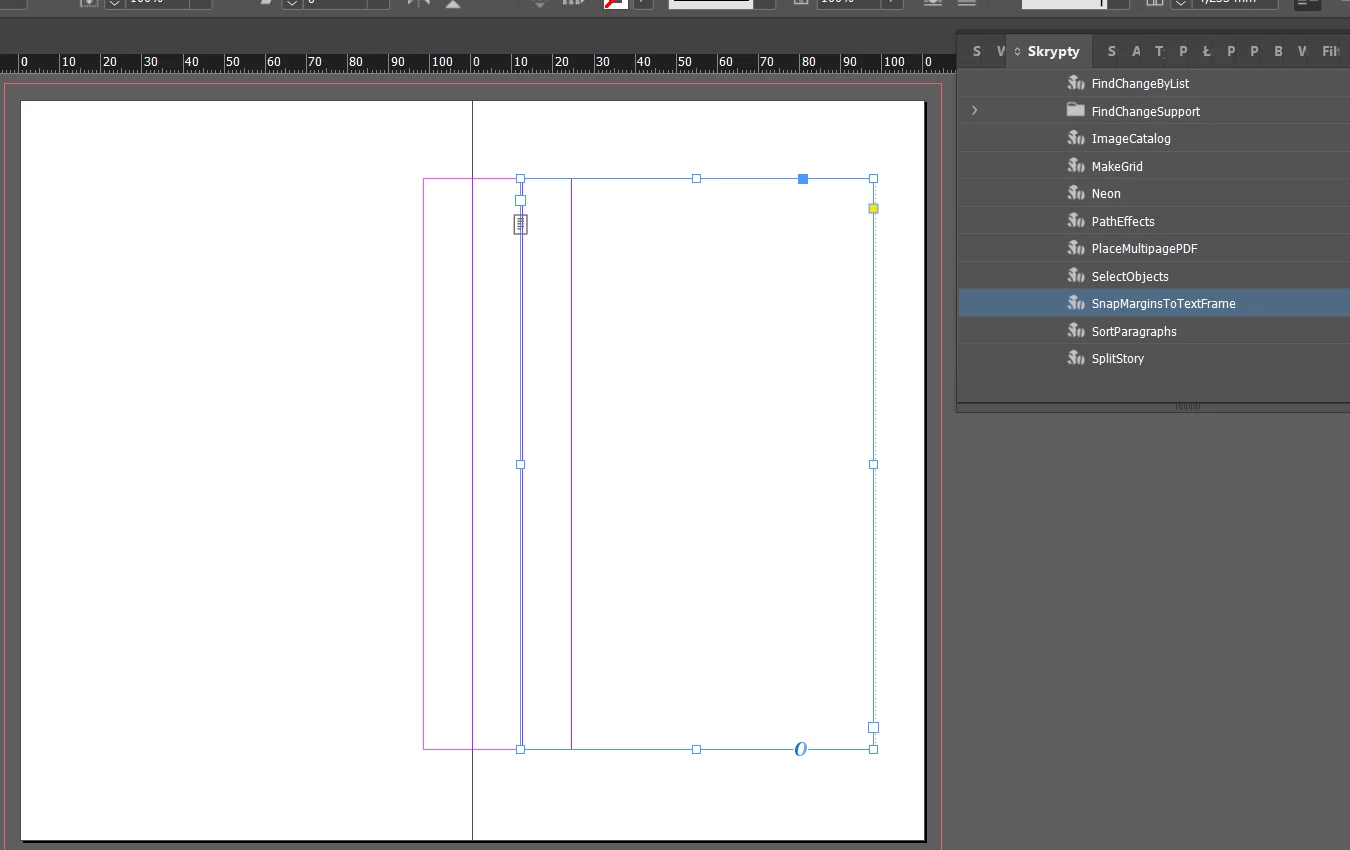The image size is (1350, 850).
Task: Click the text frame out-port box
Action: [x=873, y=728]
